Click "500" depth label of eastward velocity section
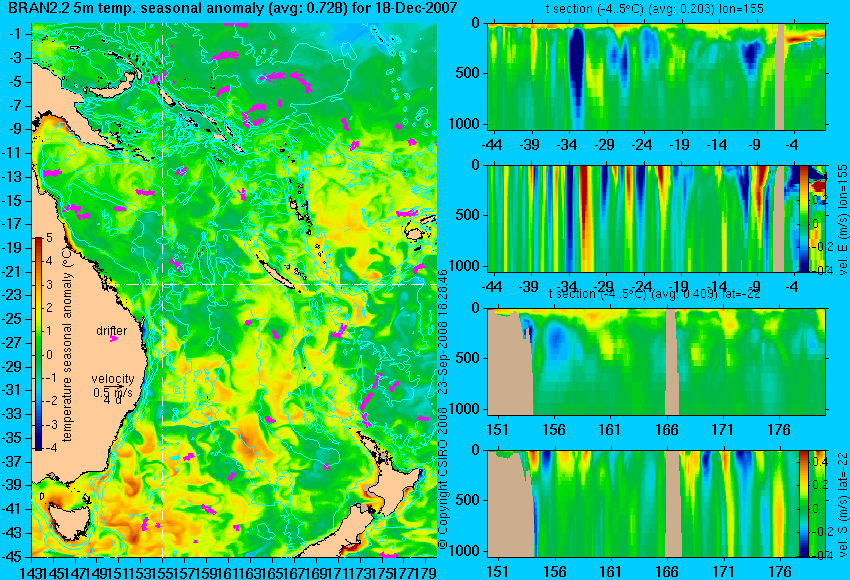The image size is (850, 580). [469, 215]
